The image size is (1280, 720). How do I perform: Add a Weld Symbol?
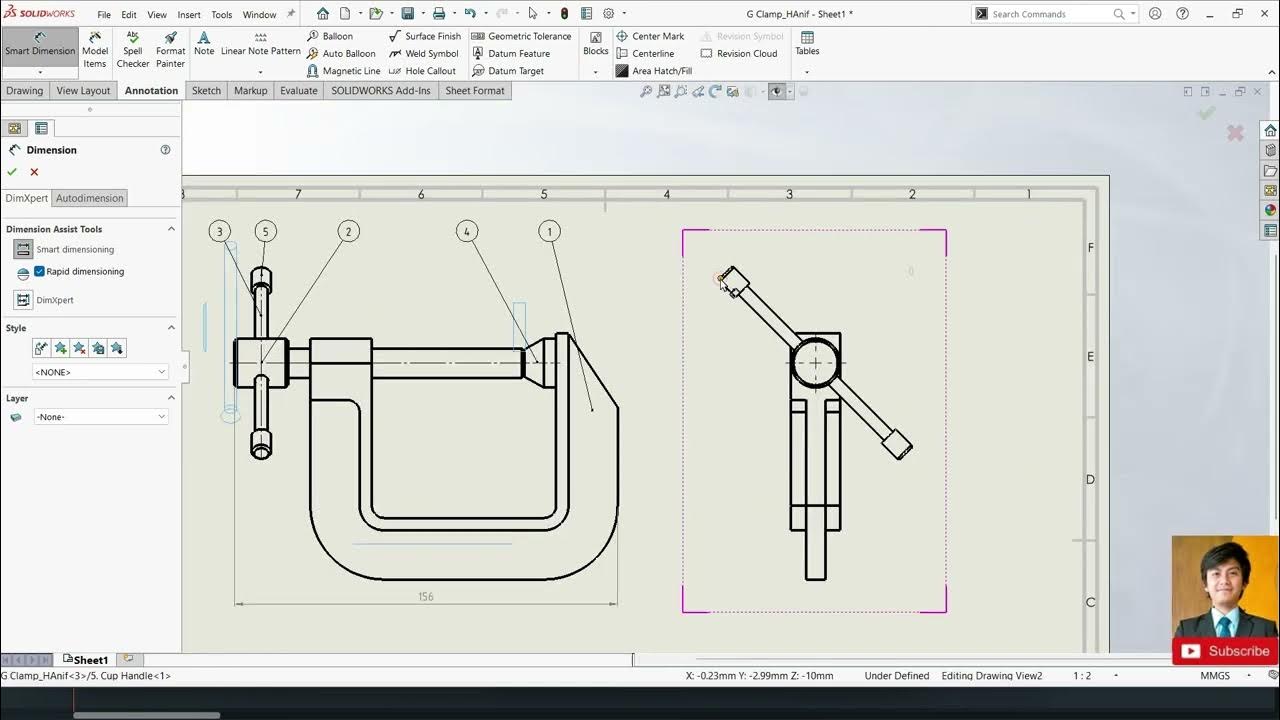click(424, 54)
